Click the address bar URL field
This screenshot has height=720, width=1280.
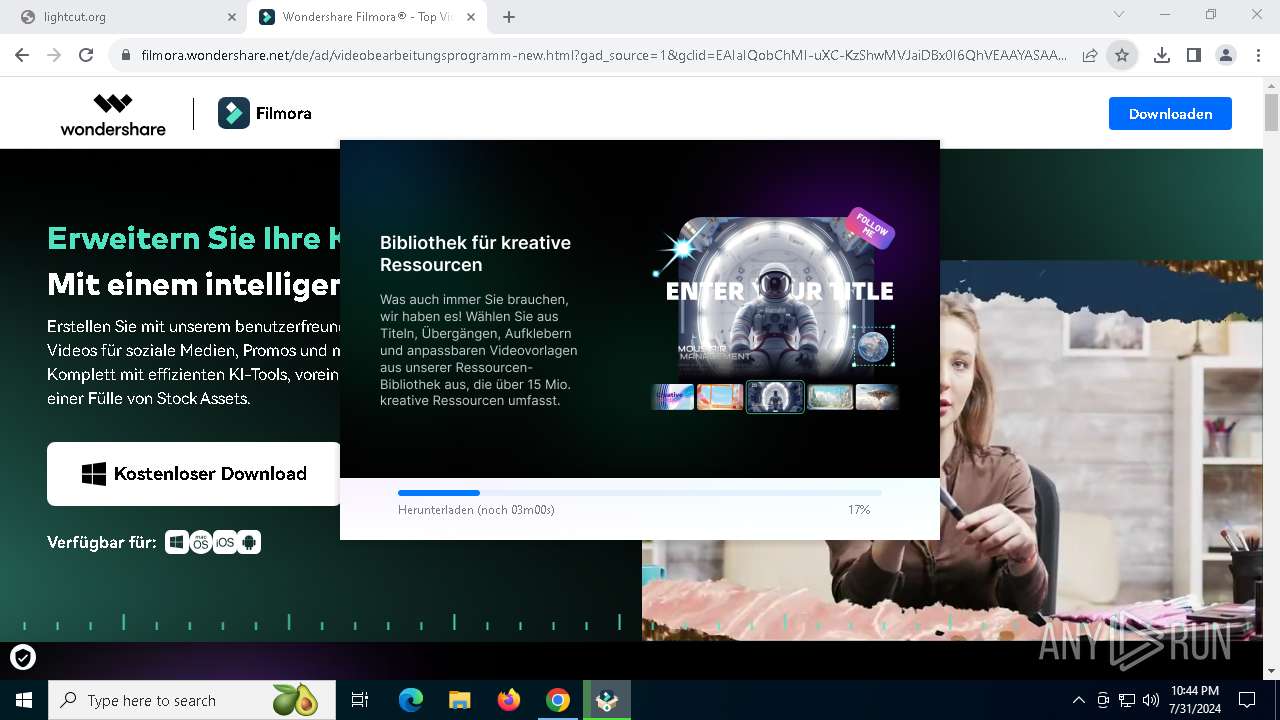click(x=604, y=56)
